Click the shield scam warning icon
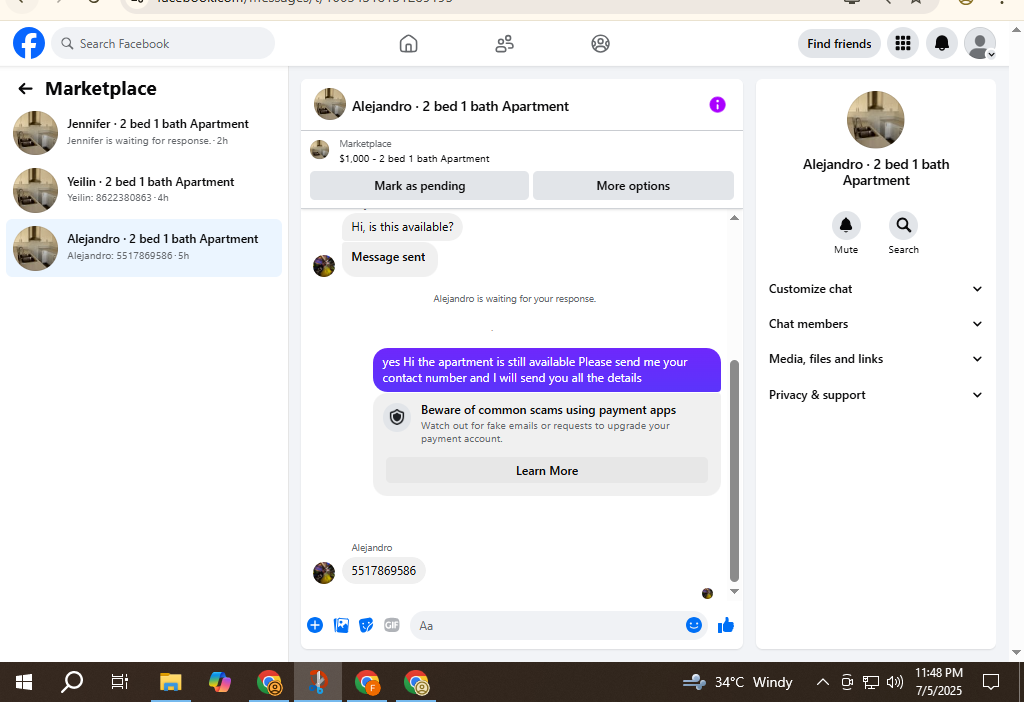 [397, 417]
